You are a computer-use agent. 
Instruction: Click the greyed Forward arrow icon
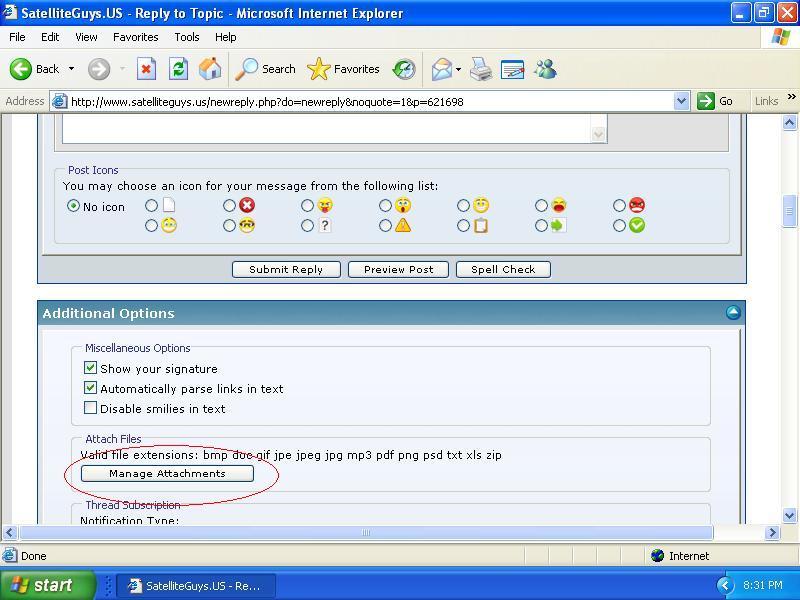tap(98, 69)
